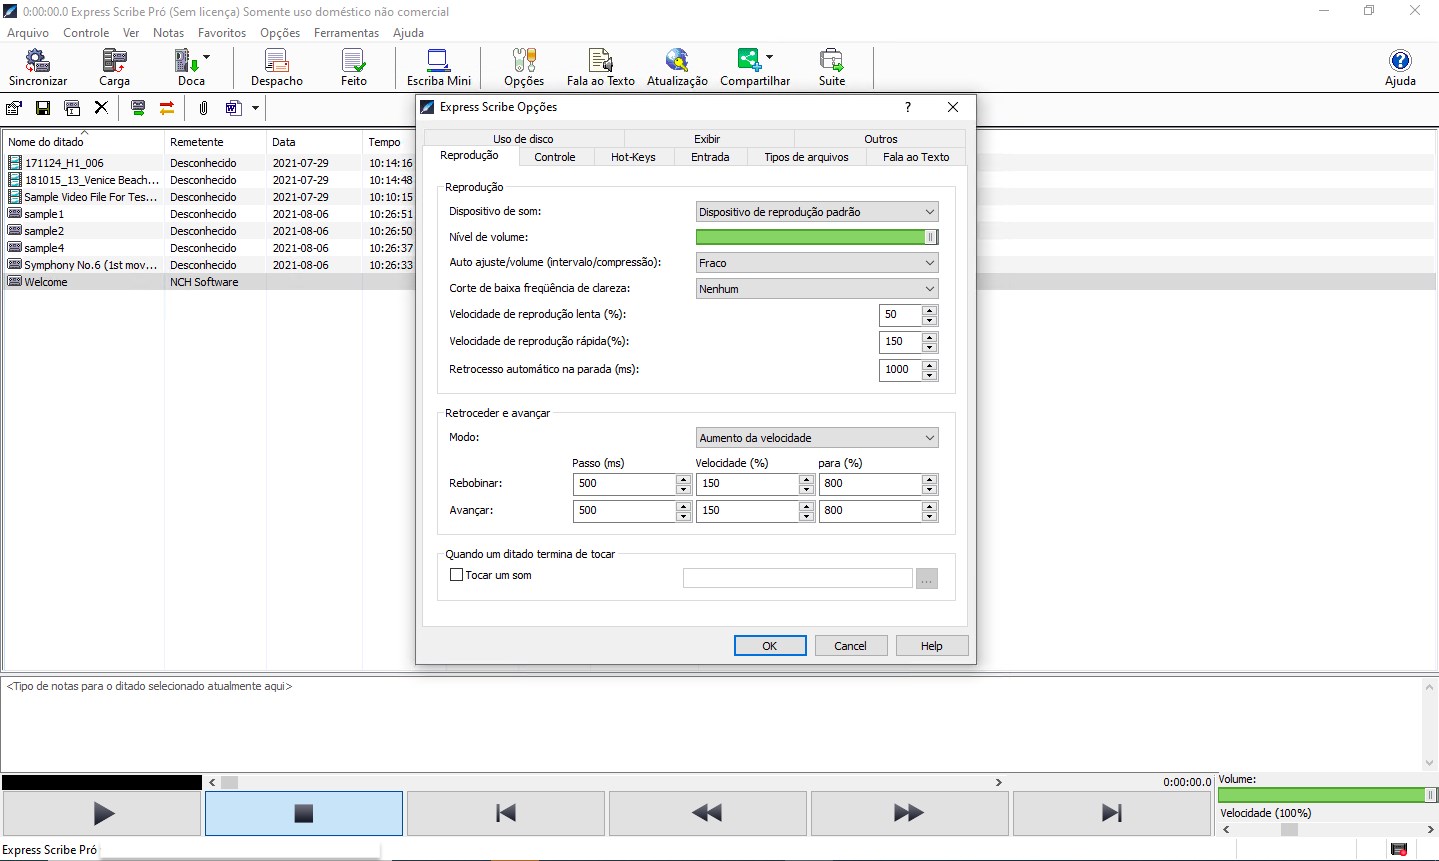The height and width of the screenshot is (861, 1439).
Task: Open the Uso de disco tab
Action: [523, 139]
